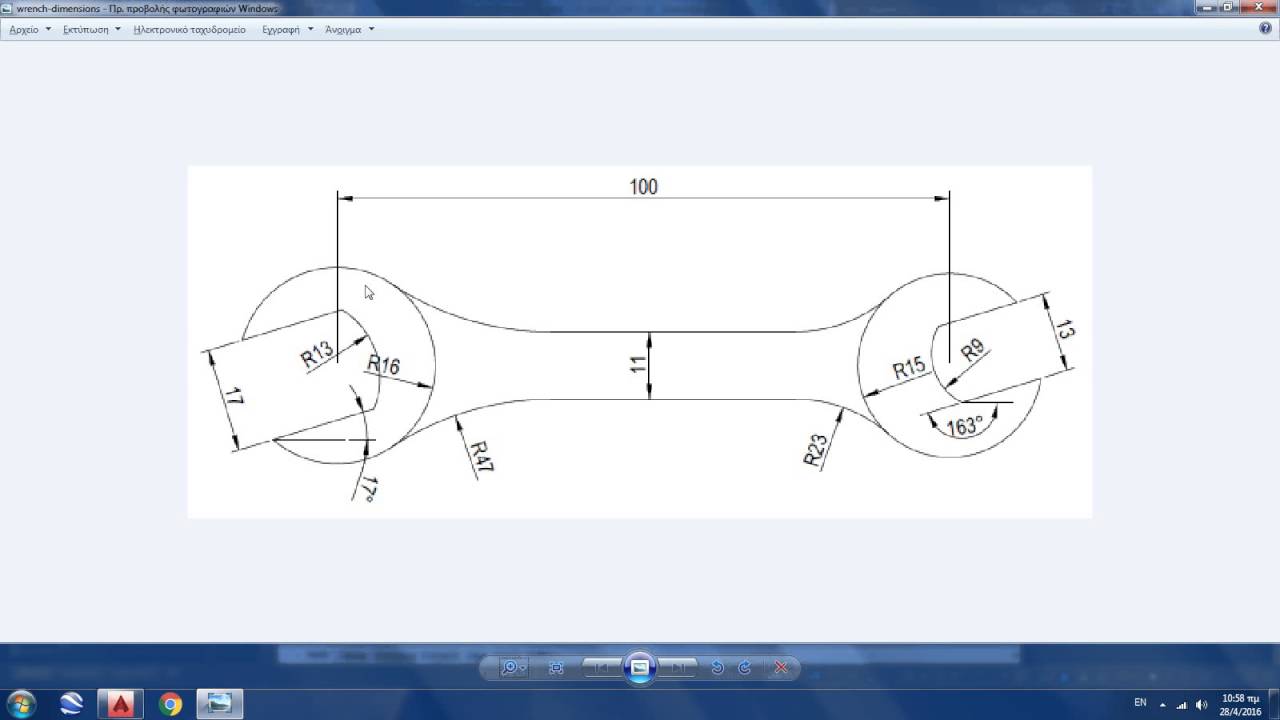This screenshot has width=1280, height=720.
Task: Open the Windows Start menu
Action: tap(21, 704)
